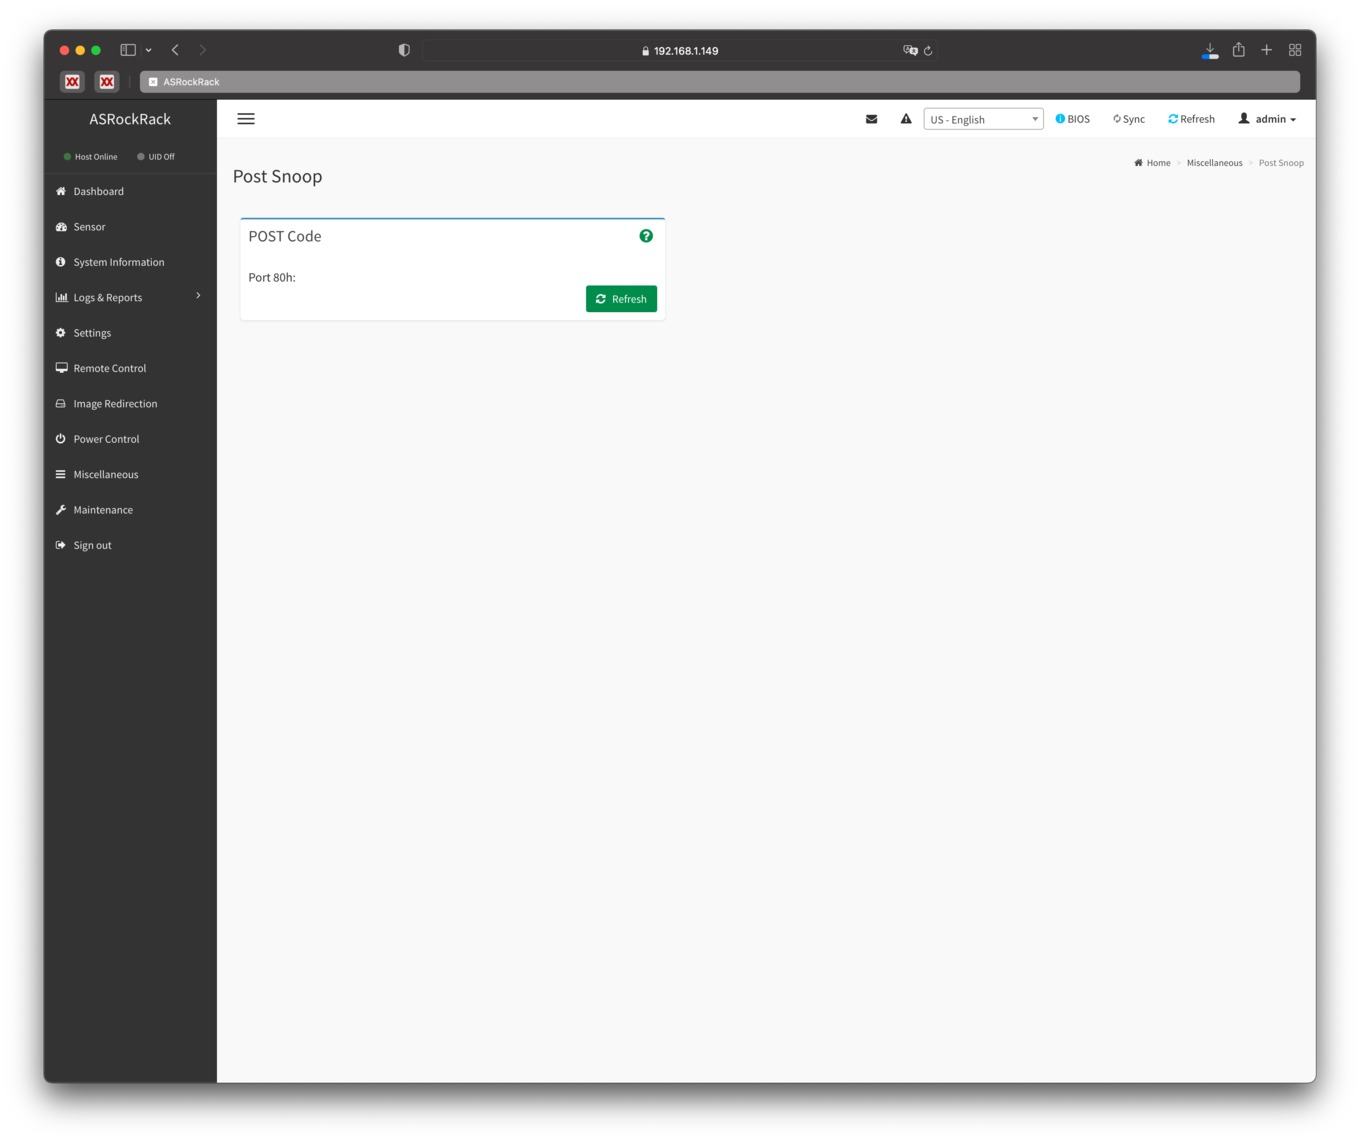This screenshot has height=1141, width=1360.
Task: Show Safari tab overview grid icon
Action: 1295,50
